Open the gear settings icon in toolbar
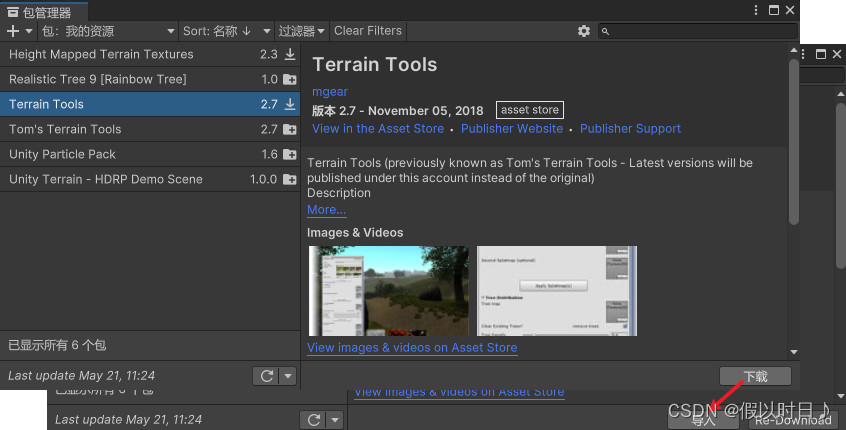846x430 pixels. [584, 31]
